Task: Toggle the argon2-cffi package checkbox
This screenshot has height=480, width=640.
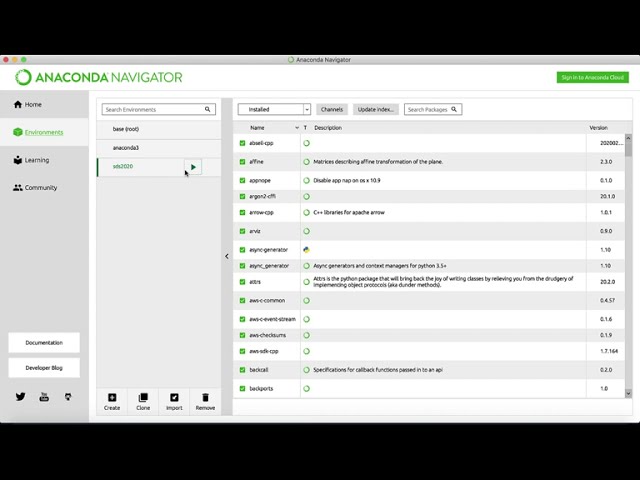Action: (242, 196)
